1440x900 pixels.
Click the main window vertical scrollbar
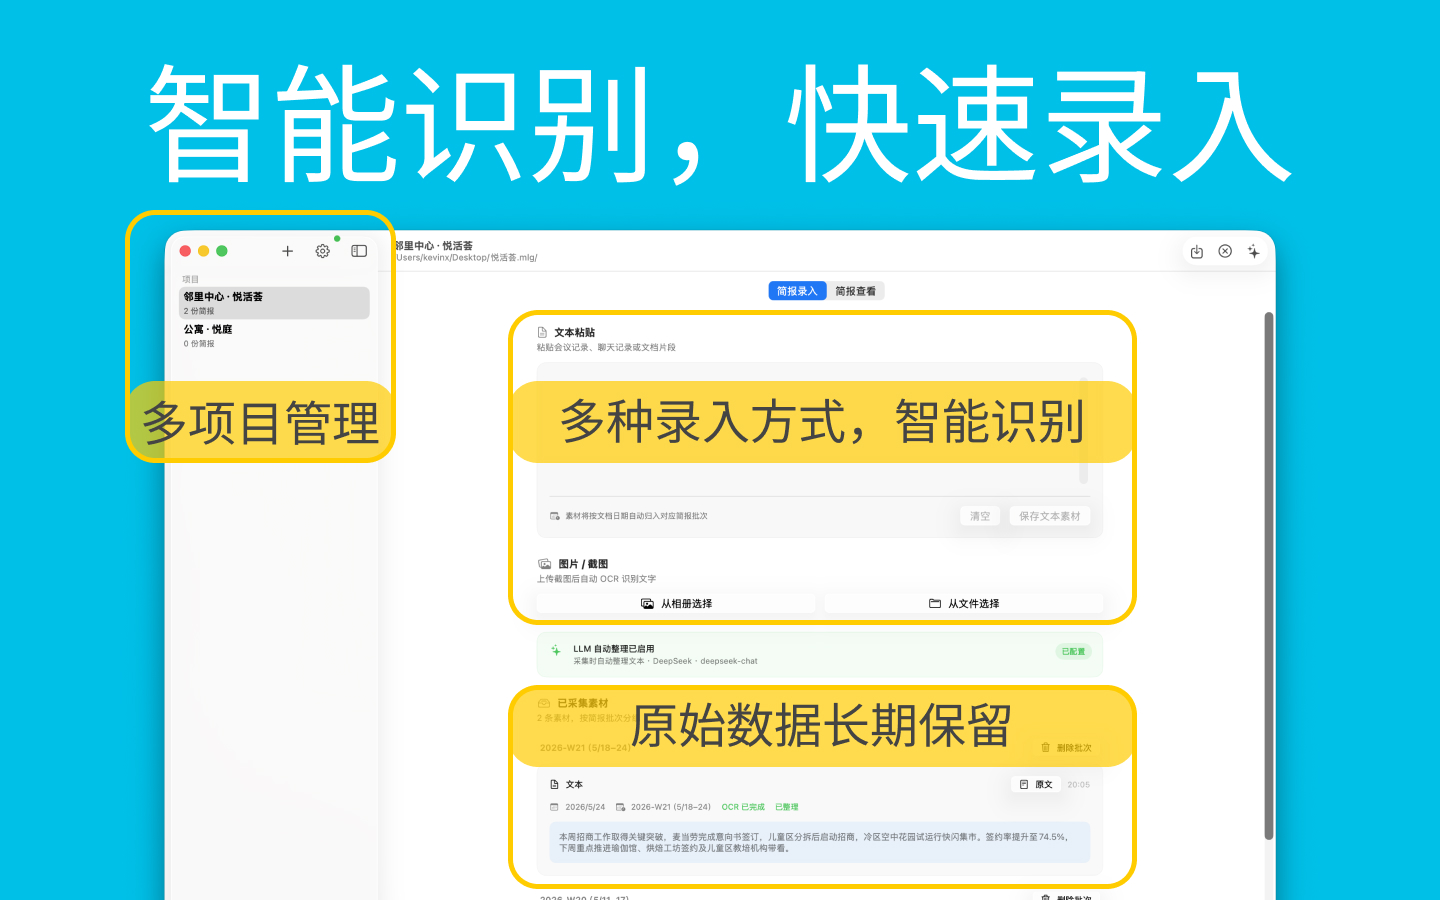coord(1268,576)
